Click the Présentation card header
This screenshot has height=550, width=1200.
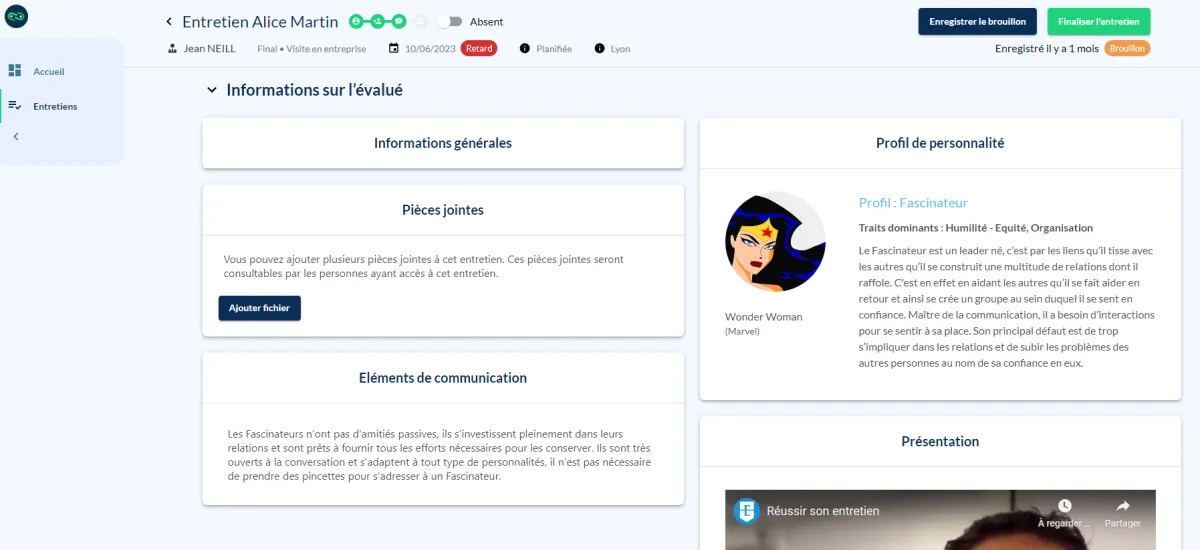[x=940, y=441]
